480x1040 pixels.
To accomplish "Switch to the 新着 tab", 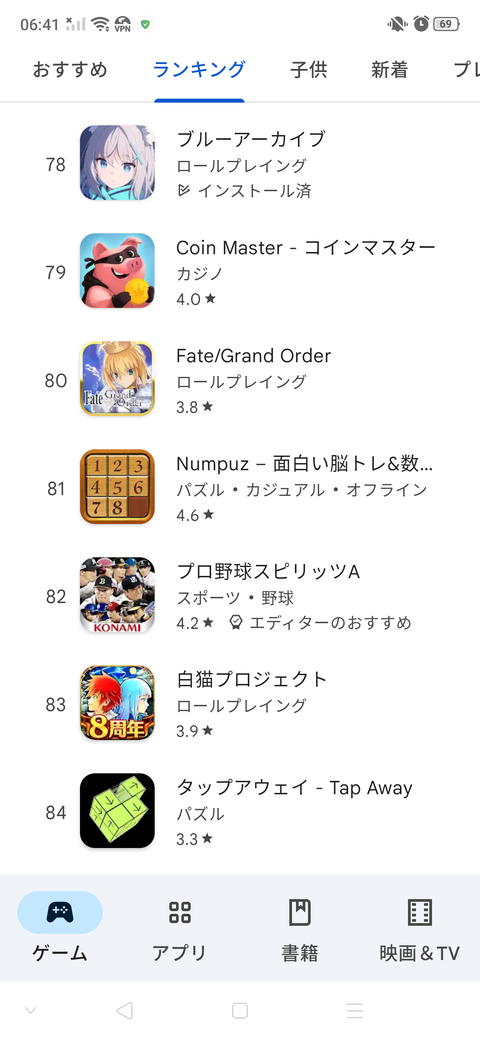I will click(x=390, y=70).
